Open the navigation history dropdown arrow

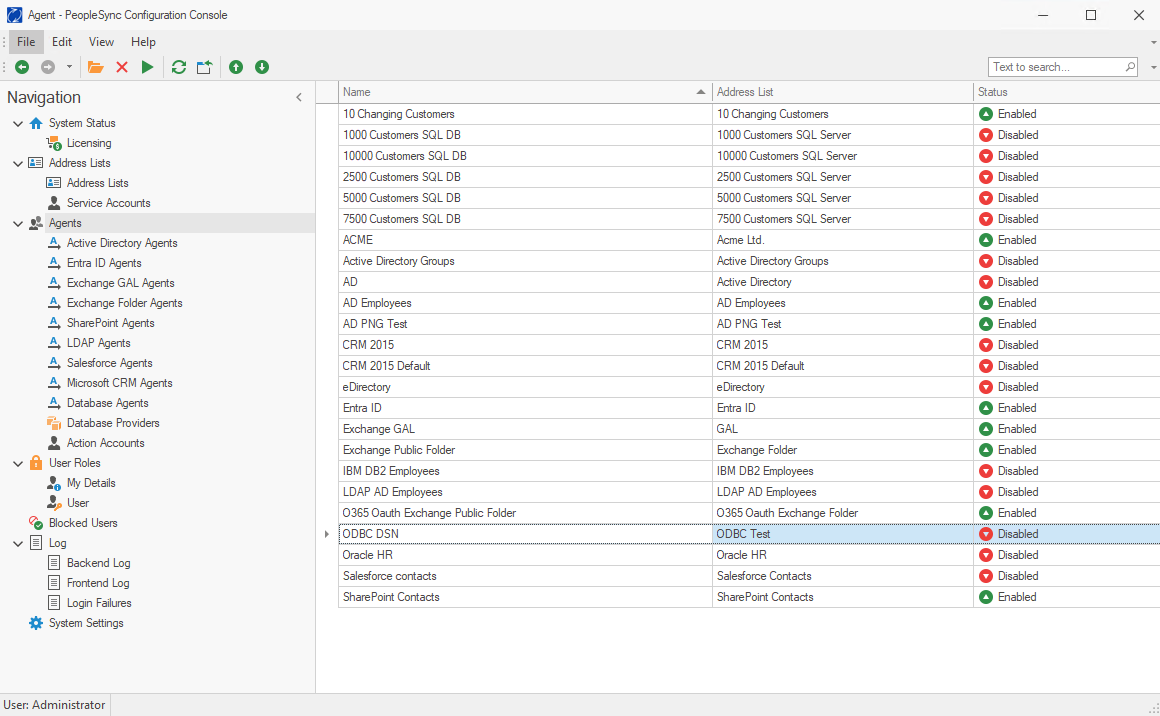click(x=70, y=67)
